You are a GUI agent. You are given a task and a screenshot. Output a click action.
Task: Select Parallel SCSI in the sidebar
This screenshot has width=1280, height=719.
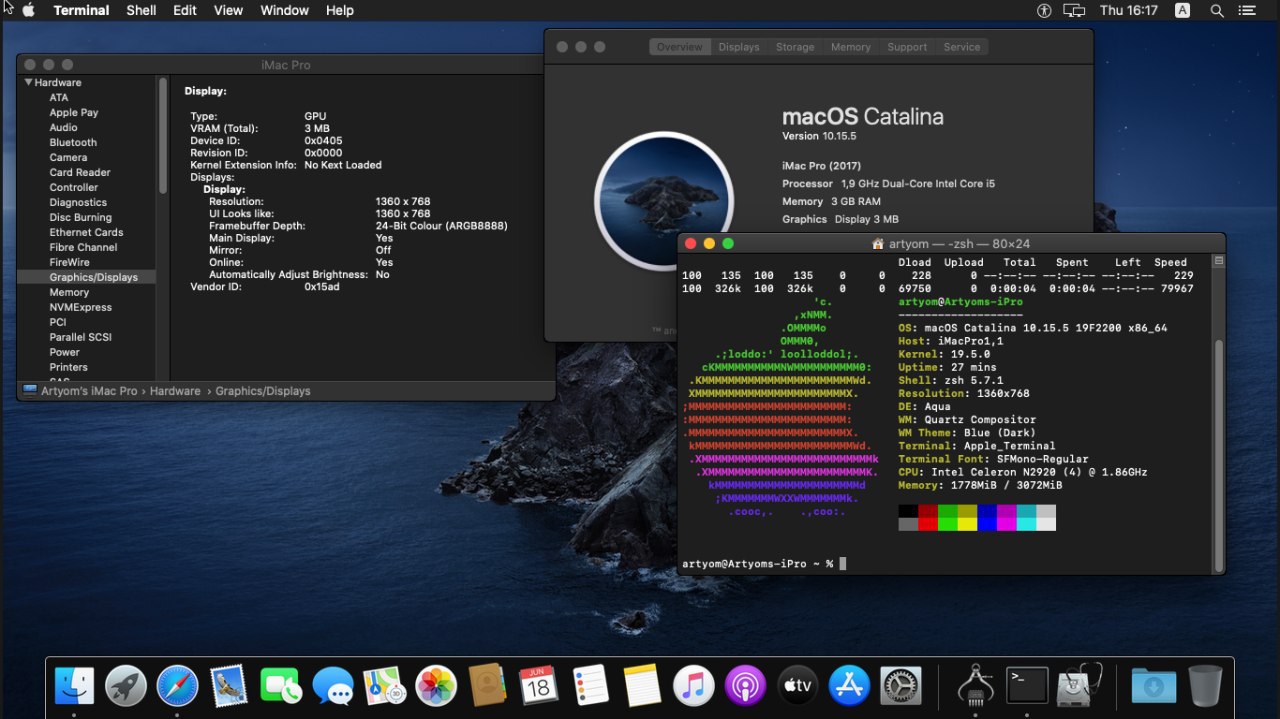click(80, 337)
